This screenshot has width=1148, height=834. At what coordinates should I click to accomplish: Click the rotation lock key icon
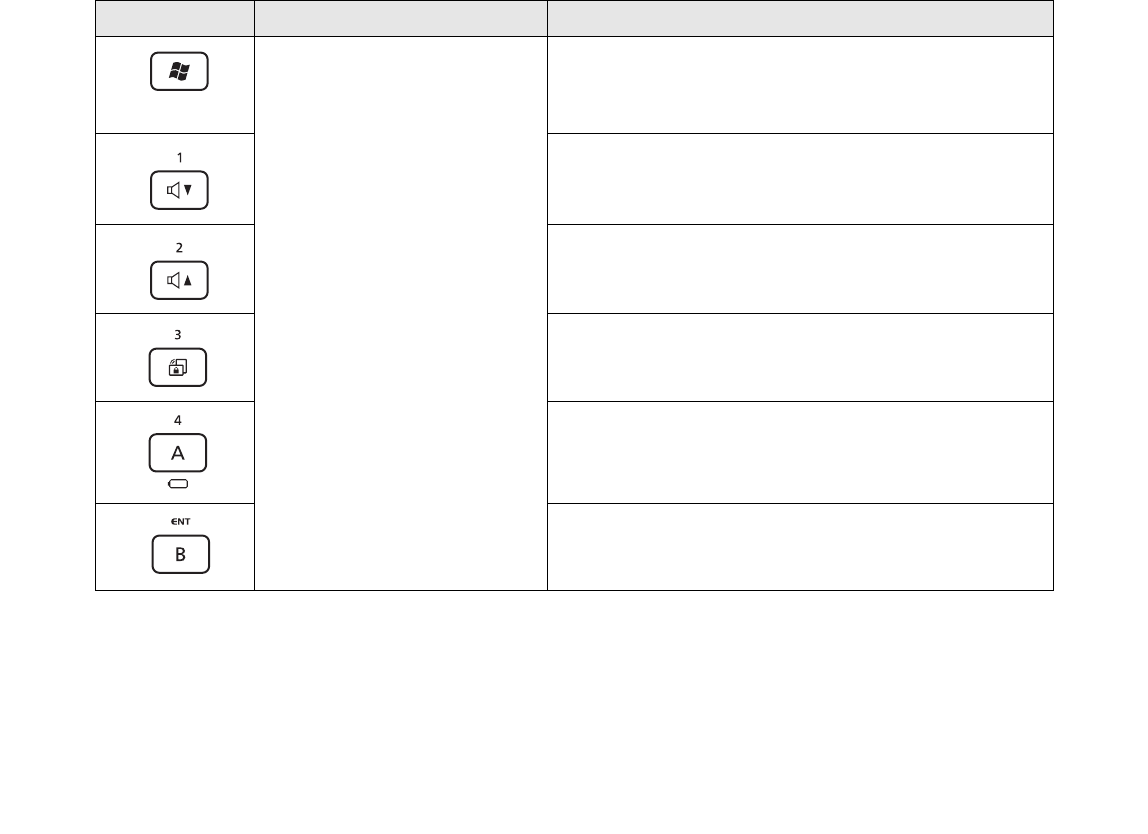click(x=178, y=368)
